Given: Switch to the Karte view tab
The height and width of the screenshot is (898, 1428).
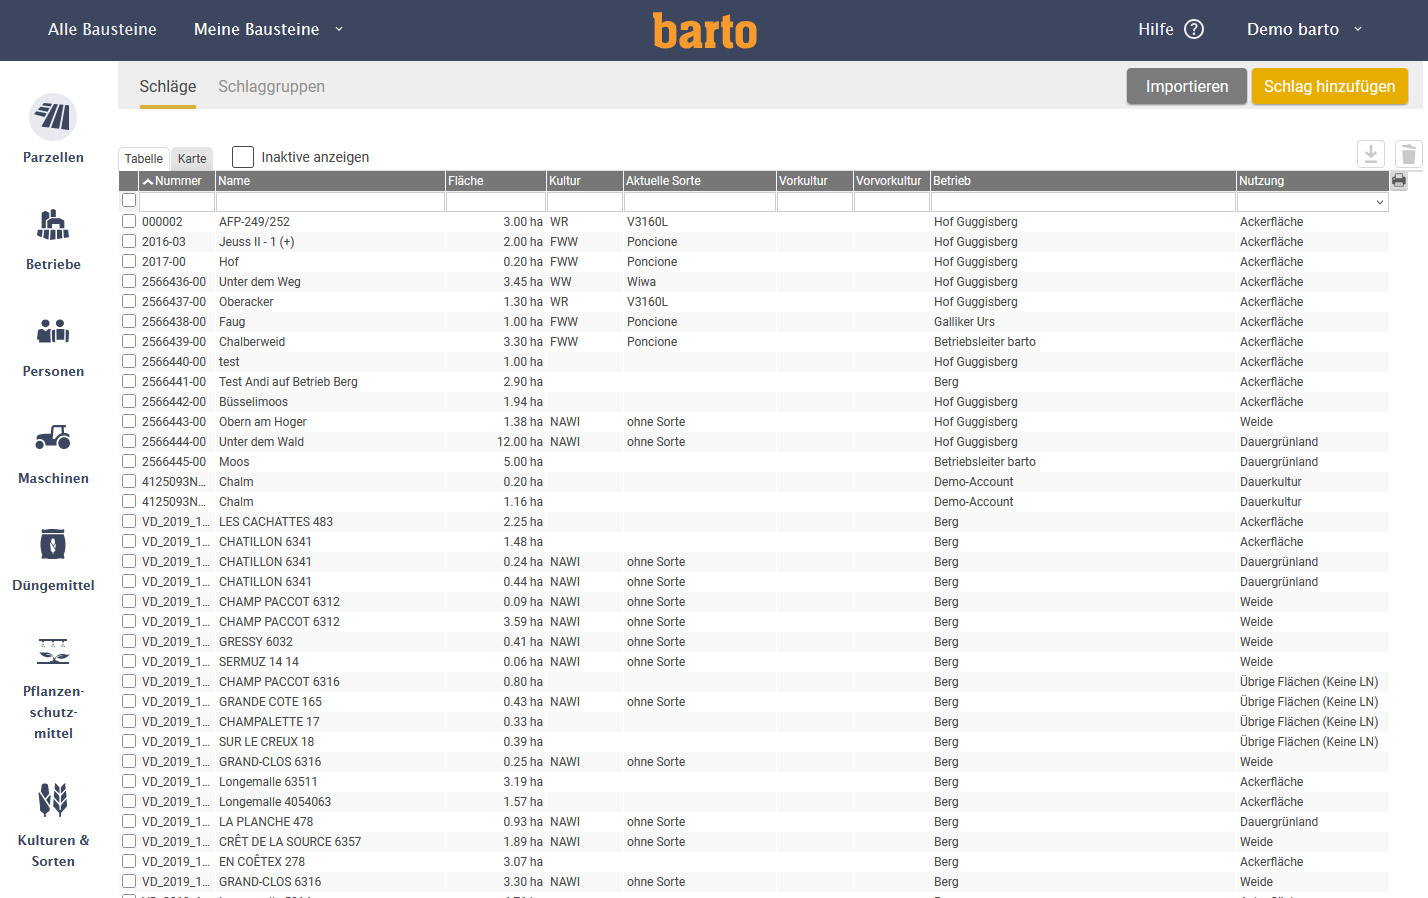Looking at the screenshot, I should pyautogui.click(x=192, y=159).
